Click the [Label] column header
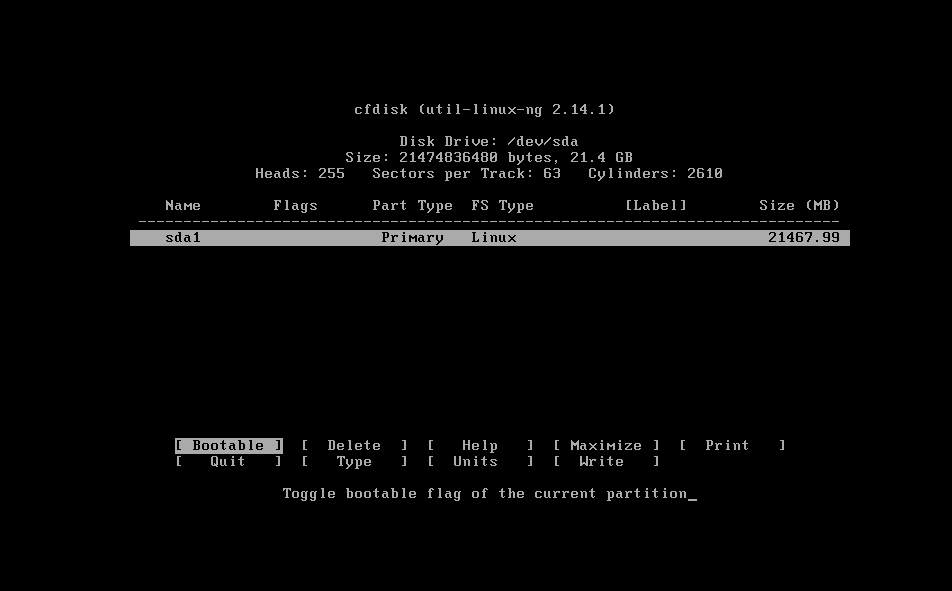 pyautogui.click(x=656, y=206)
